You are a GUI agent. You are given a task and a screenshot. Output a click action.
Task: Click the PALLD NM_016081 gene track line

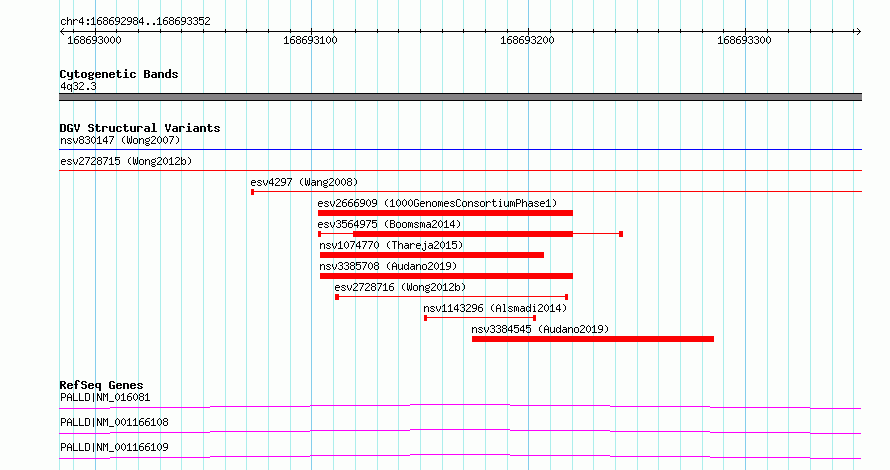[x=460, y=406]
